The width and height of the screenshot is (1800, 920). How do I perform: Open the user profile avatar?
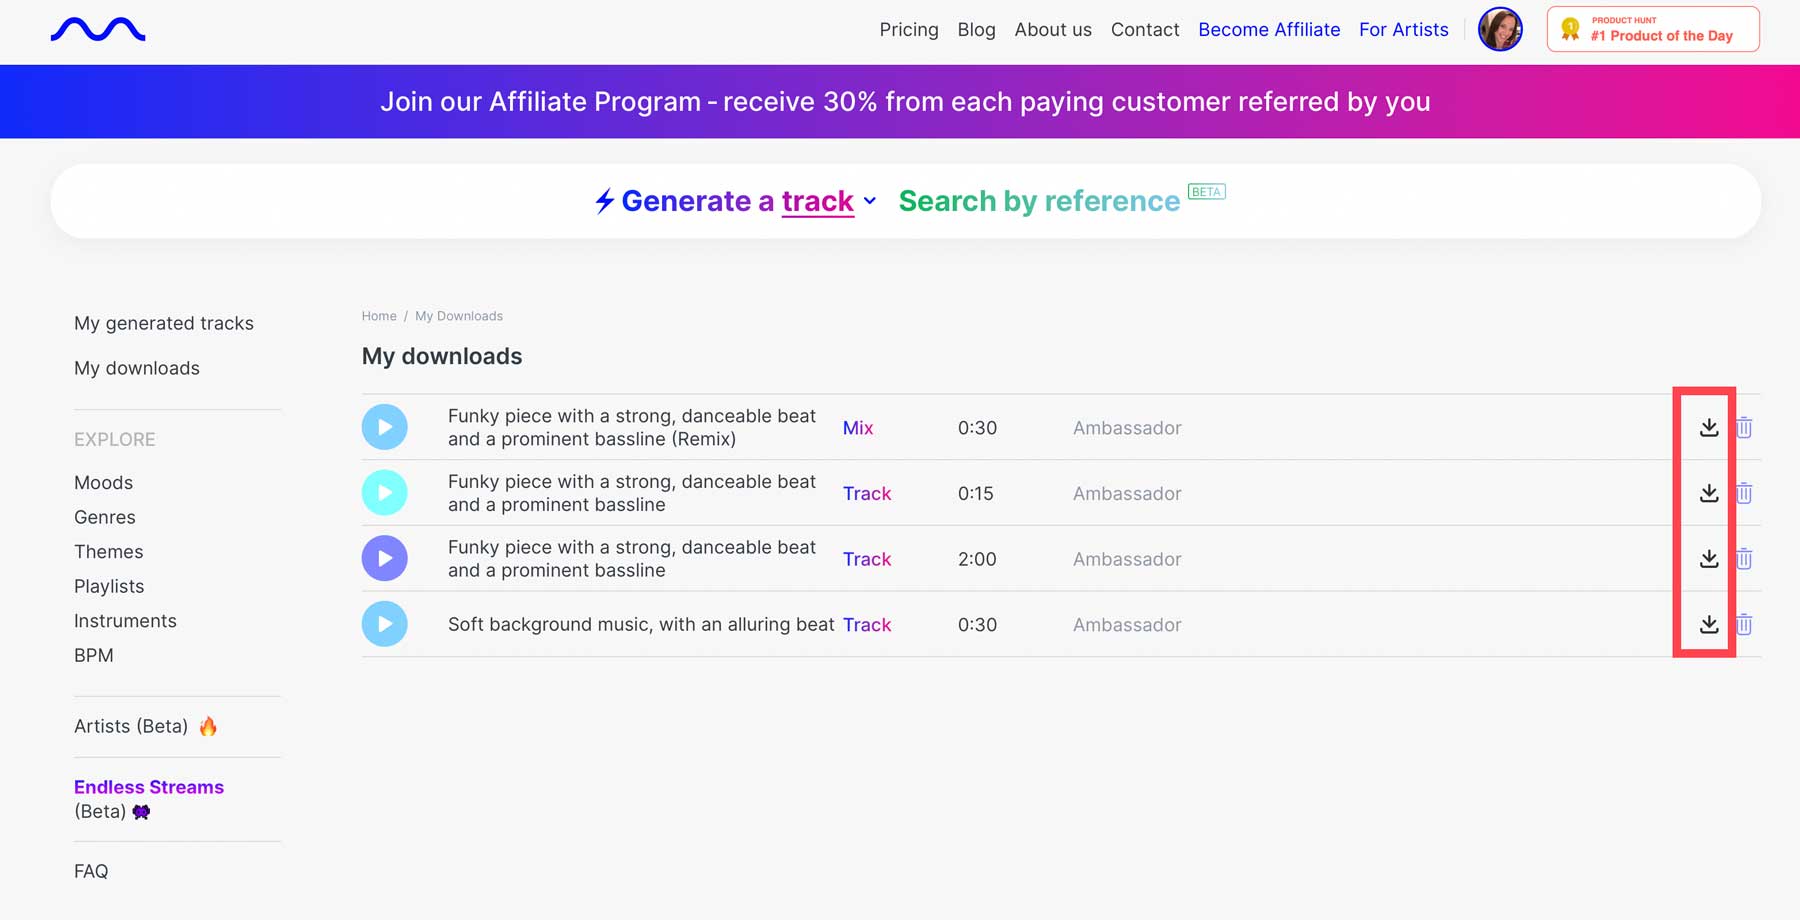[x=1500, y=29]
